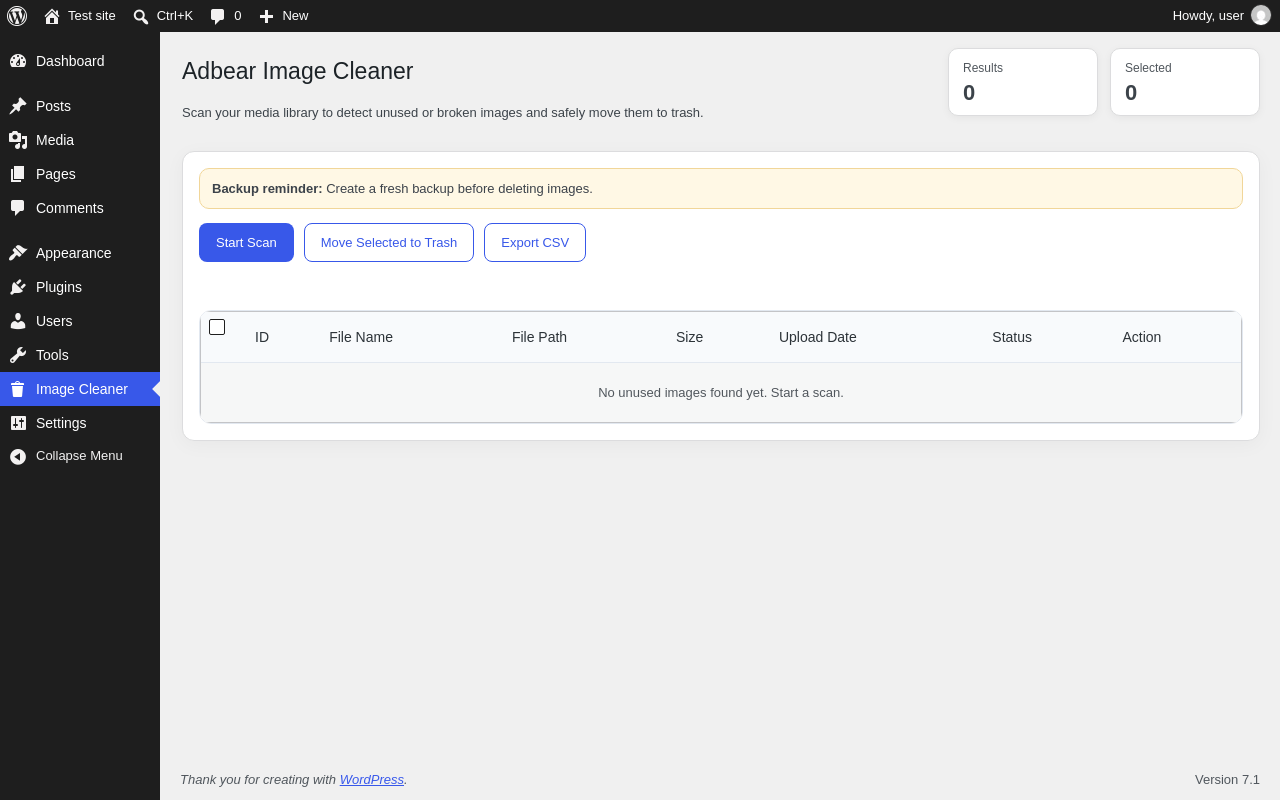Tick the select-all checkbox in table header

tap(217, 327)
